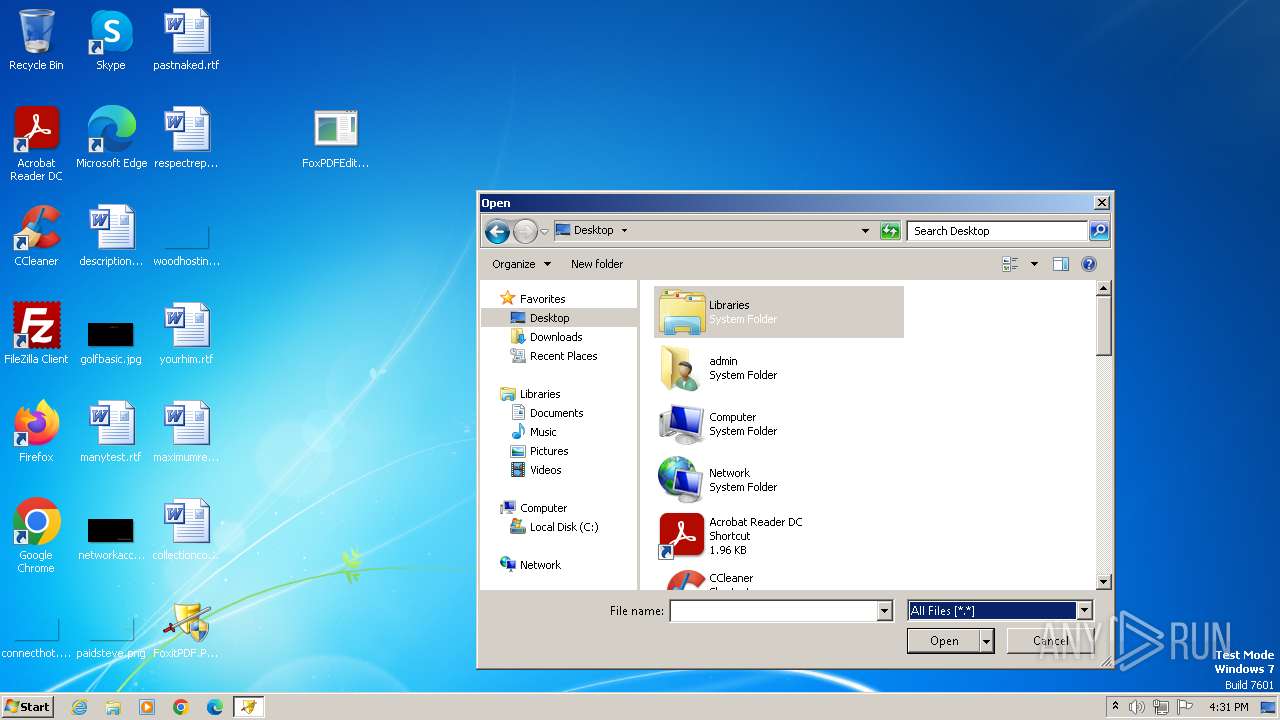The height and width of the screenshot is (720, 1280).
Task: Click the Cancel button
Action: [x=1050, y=641]
